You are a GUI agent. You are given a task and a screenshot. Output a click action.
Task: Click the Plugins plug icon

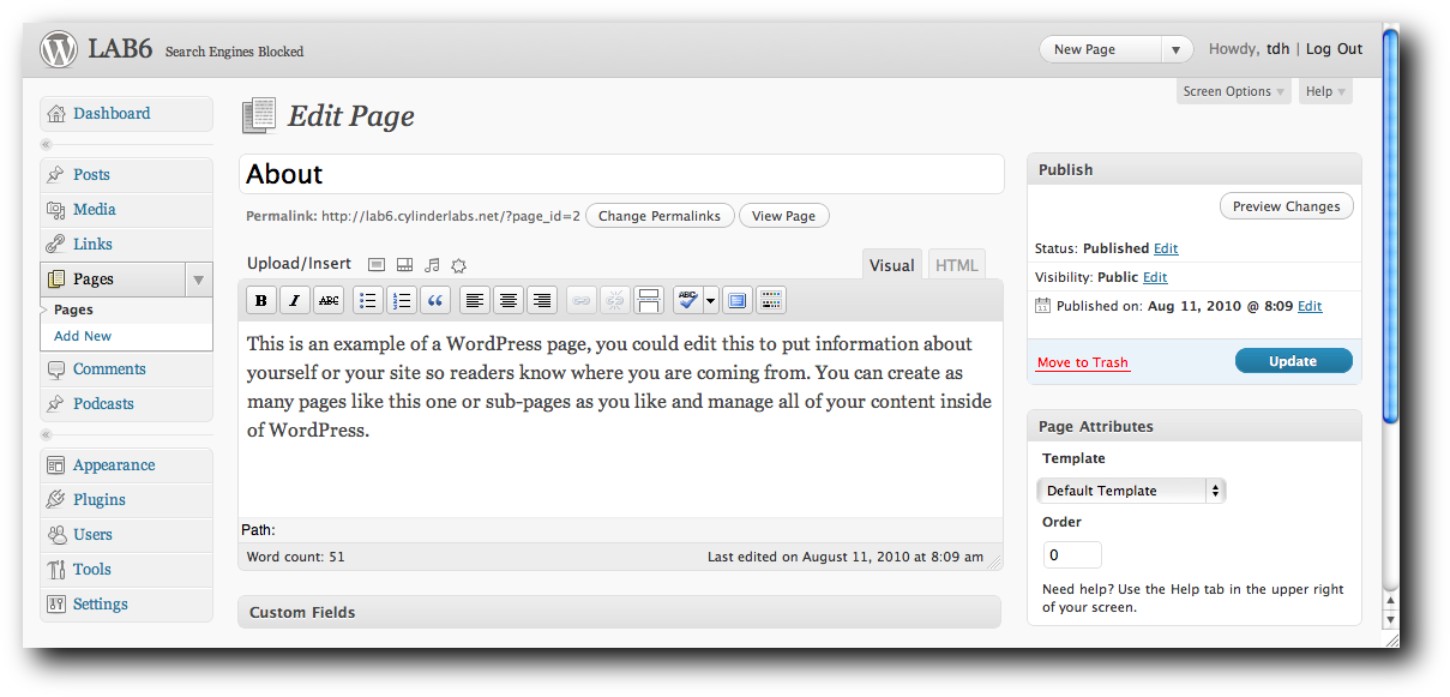click(x=56, y=500)
